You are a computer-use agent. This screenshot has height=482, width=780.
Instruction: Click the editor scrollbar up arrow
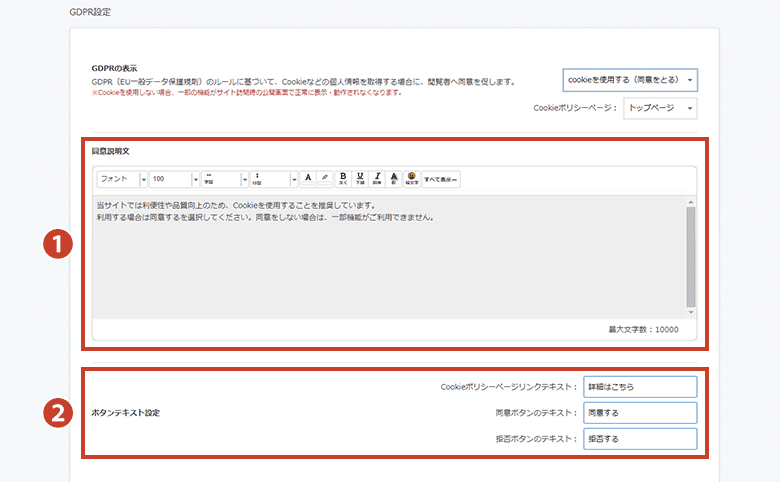pyautogui.click(x=690, y=203)
